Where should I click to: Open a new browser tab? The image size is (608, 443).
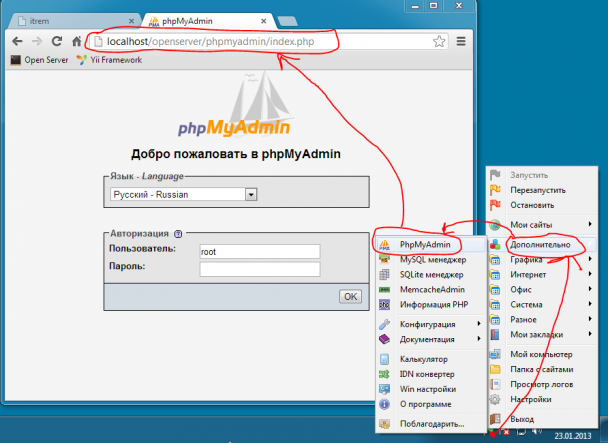pyautogui.click(x=287, y=21)
